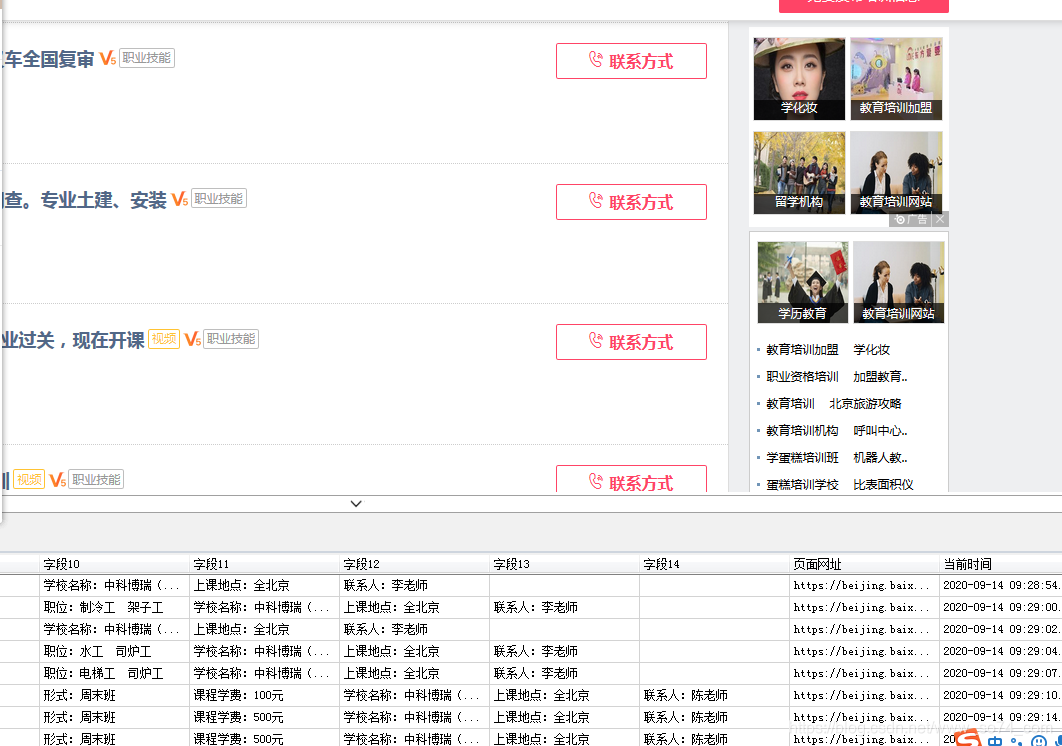This screenshot has height=746, width=1062.
Task: Select cell 课程学费: 100元
Action: coord(264,695)
